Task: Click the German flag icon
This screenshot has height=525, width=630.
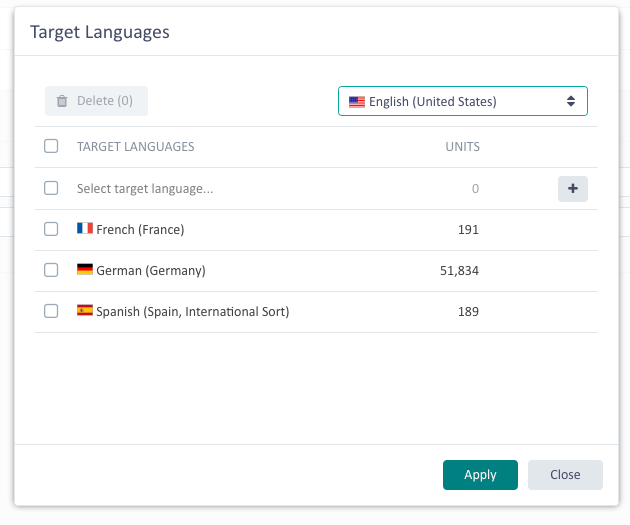Action: pos(85,270)
